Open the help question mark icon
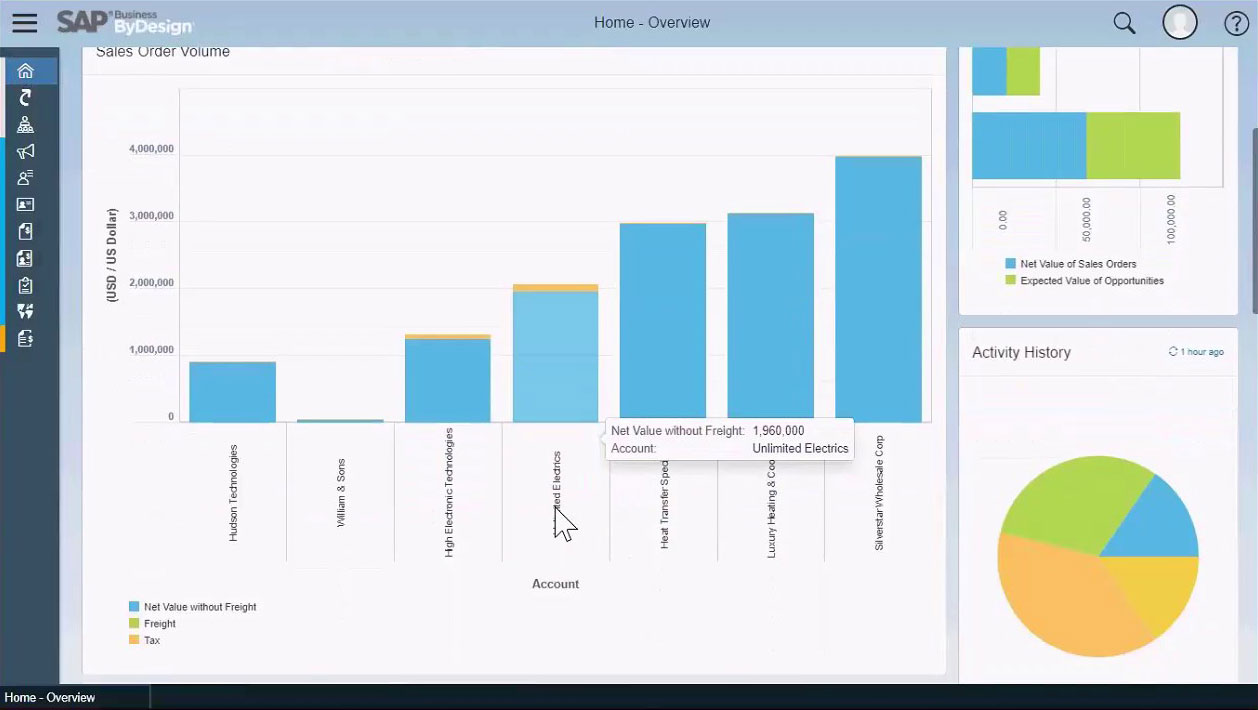 pyautogui.click(x=1236, y=23)
